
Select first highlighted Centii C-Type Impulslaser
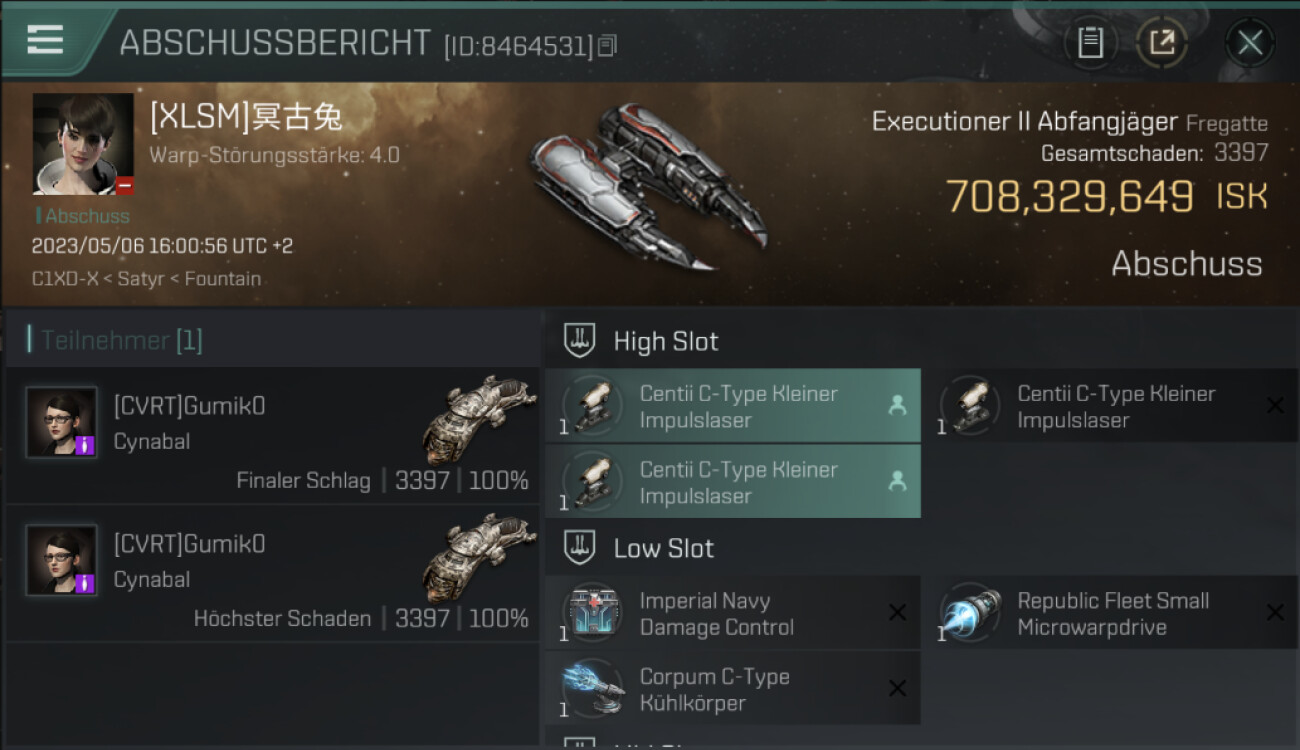coord(733,406)
